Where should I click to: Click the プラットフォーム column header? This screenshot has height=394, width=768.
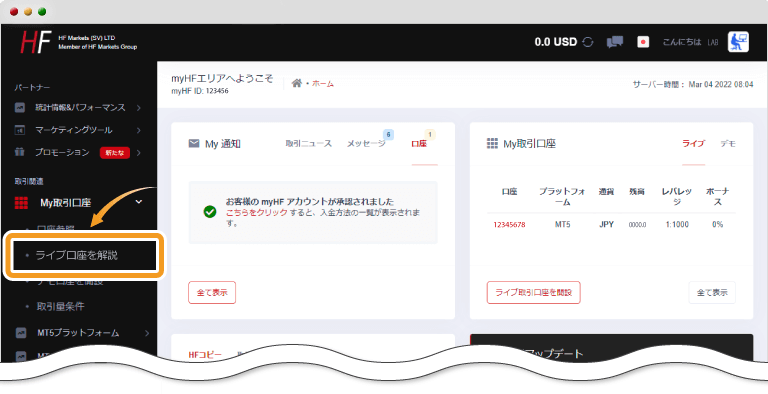[562, 197]
